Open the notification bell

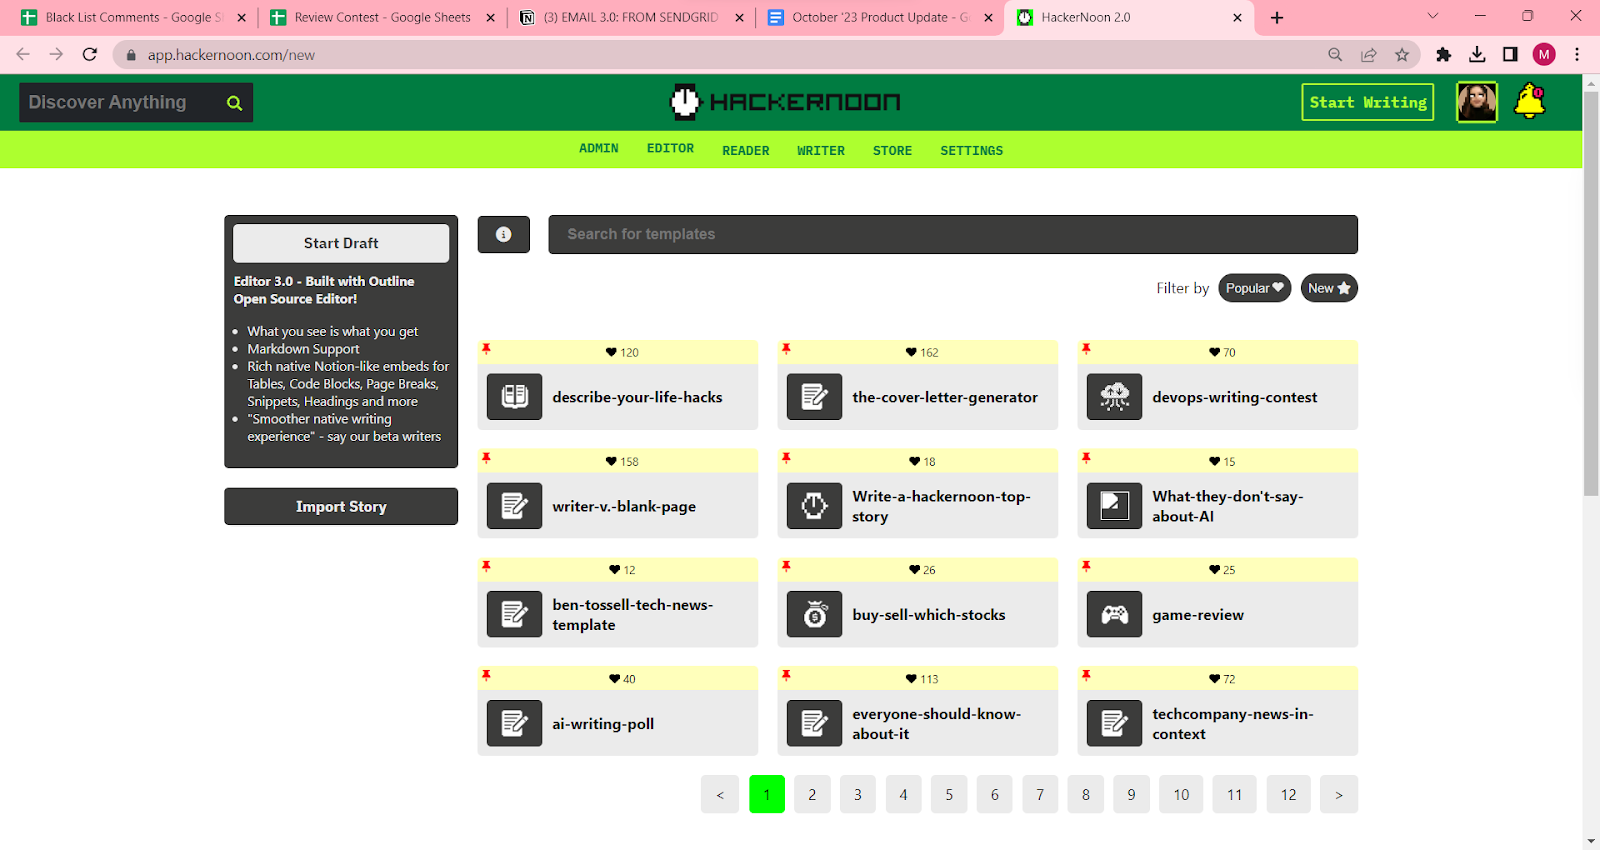point(1529,102)
